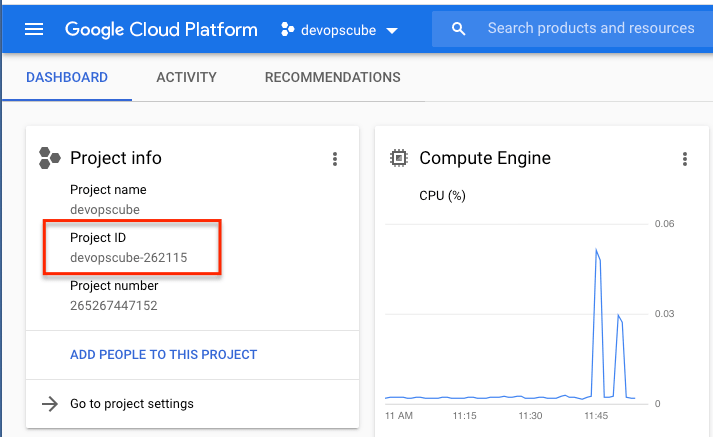Click the Compute Engine card title
The width and height of the screenshot is (713, 437).
[485, 158]
